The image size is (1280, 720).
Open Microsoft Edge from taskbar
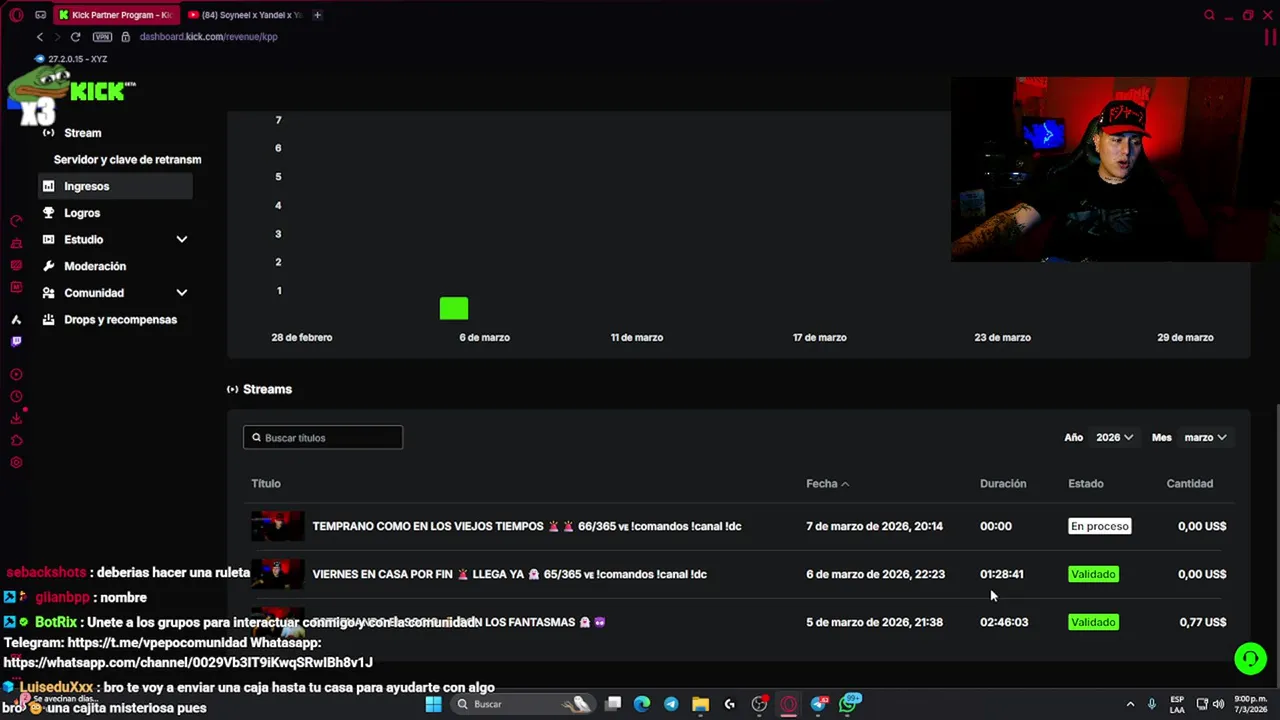click(x=642, y=704)
